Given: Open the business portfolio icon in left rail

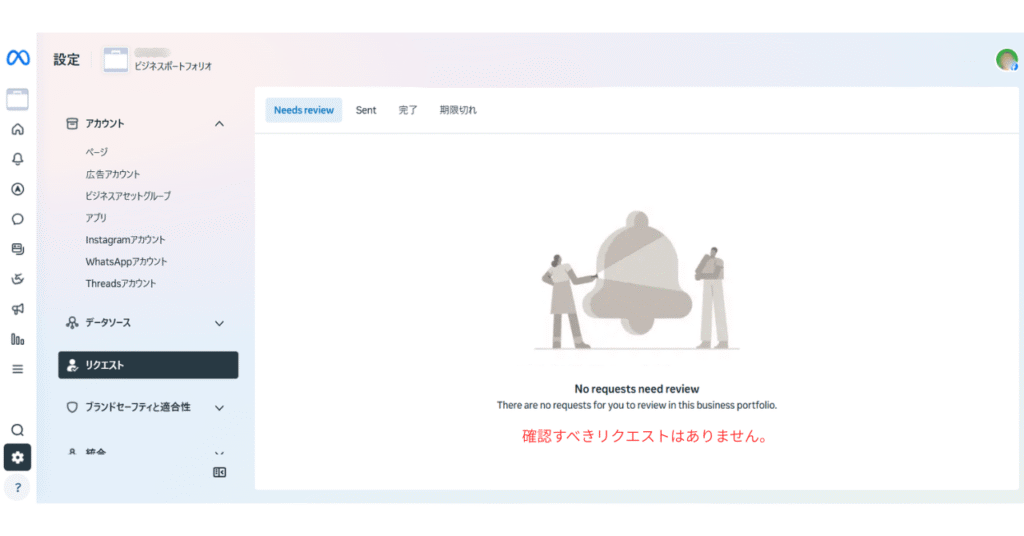Looking at the screenshot, I should (x=18, y=99).
